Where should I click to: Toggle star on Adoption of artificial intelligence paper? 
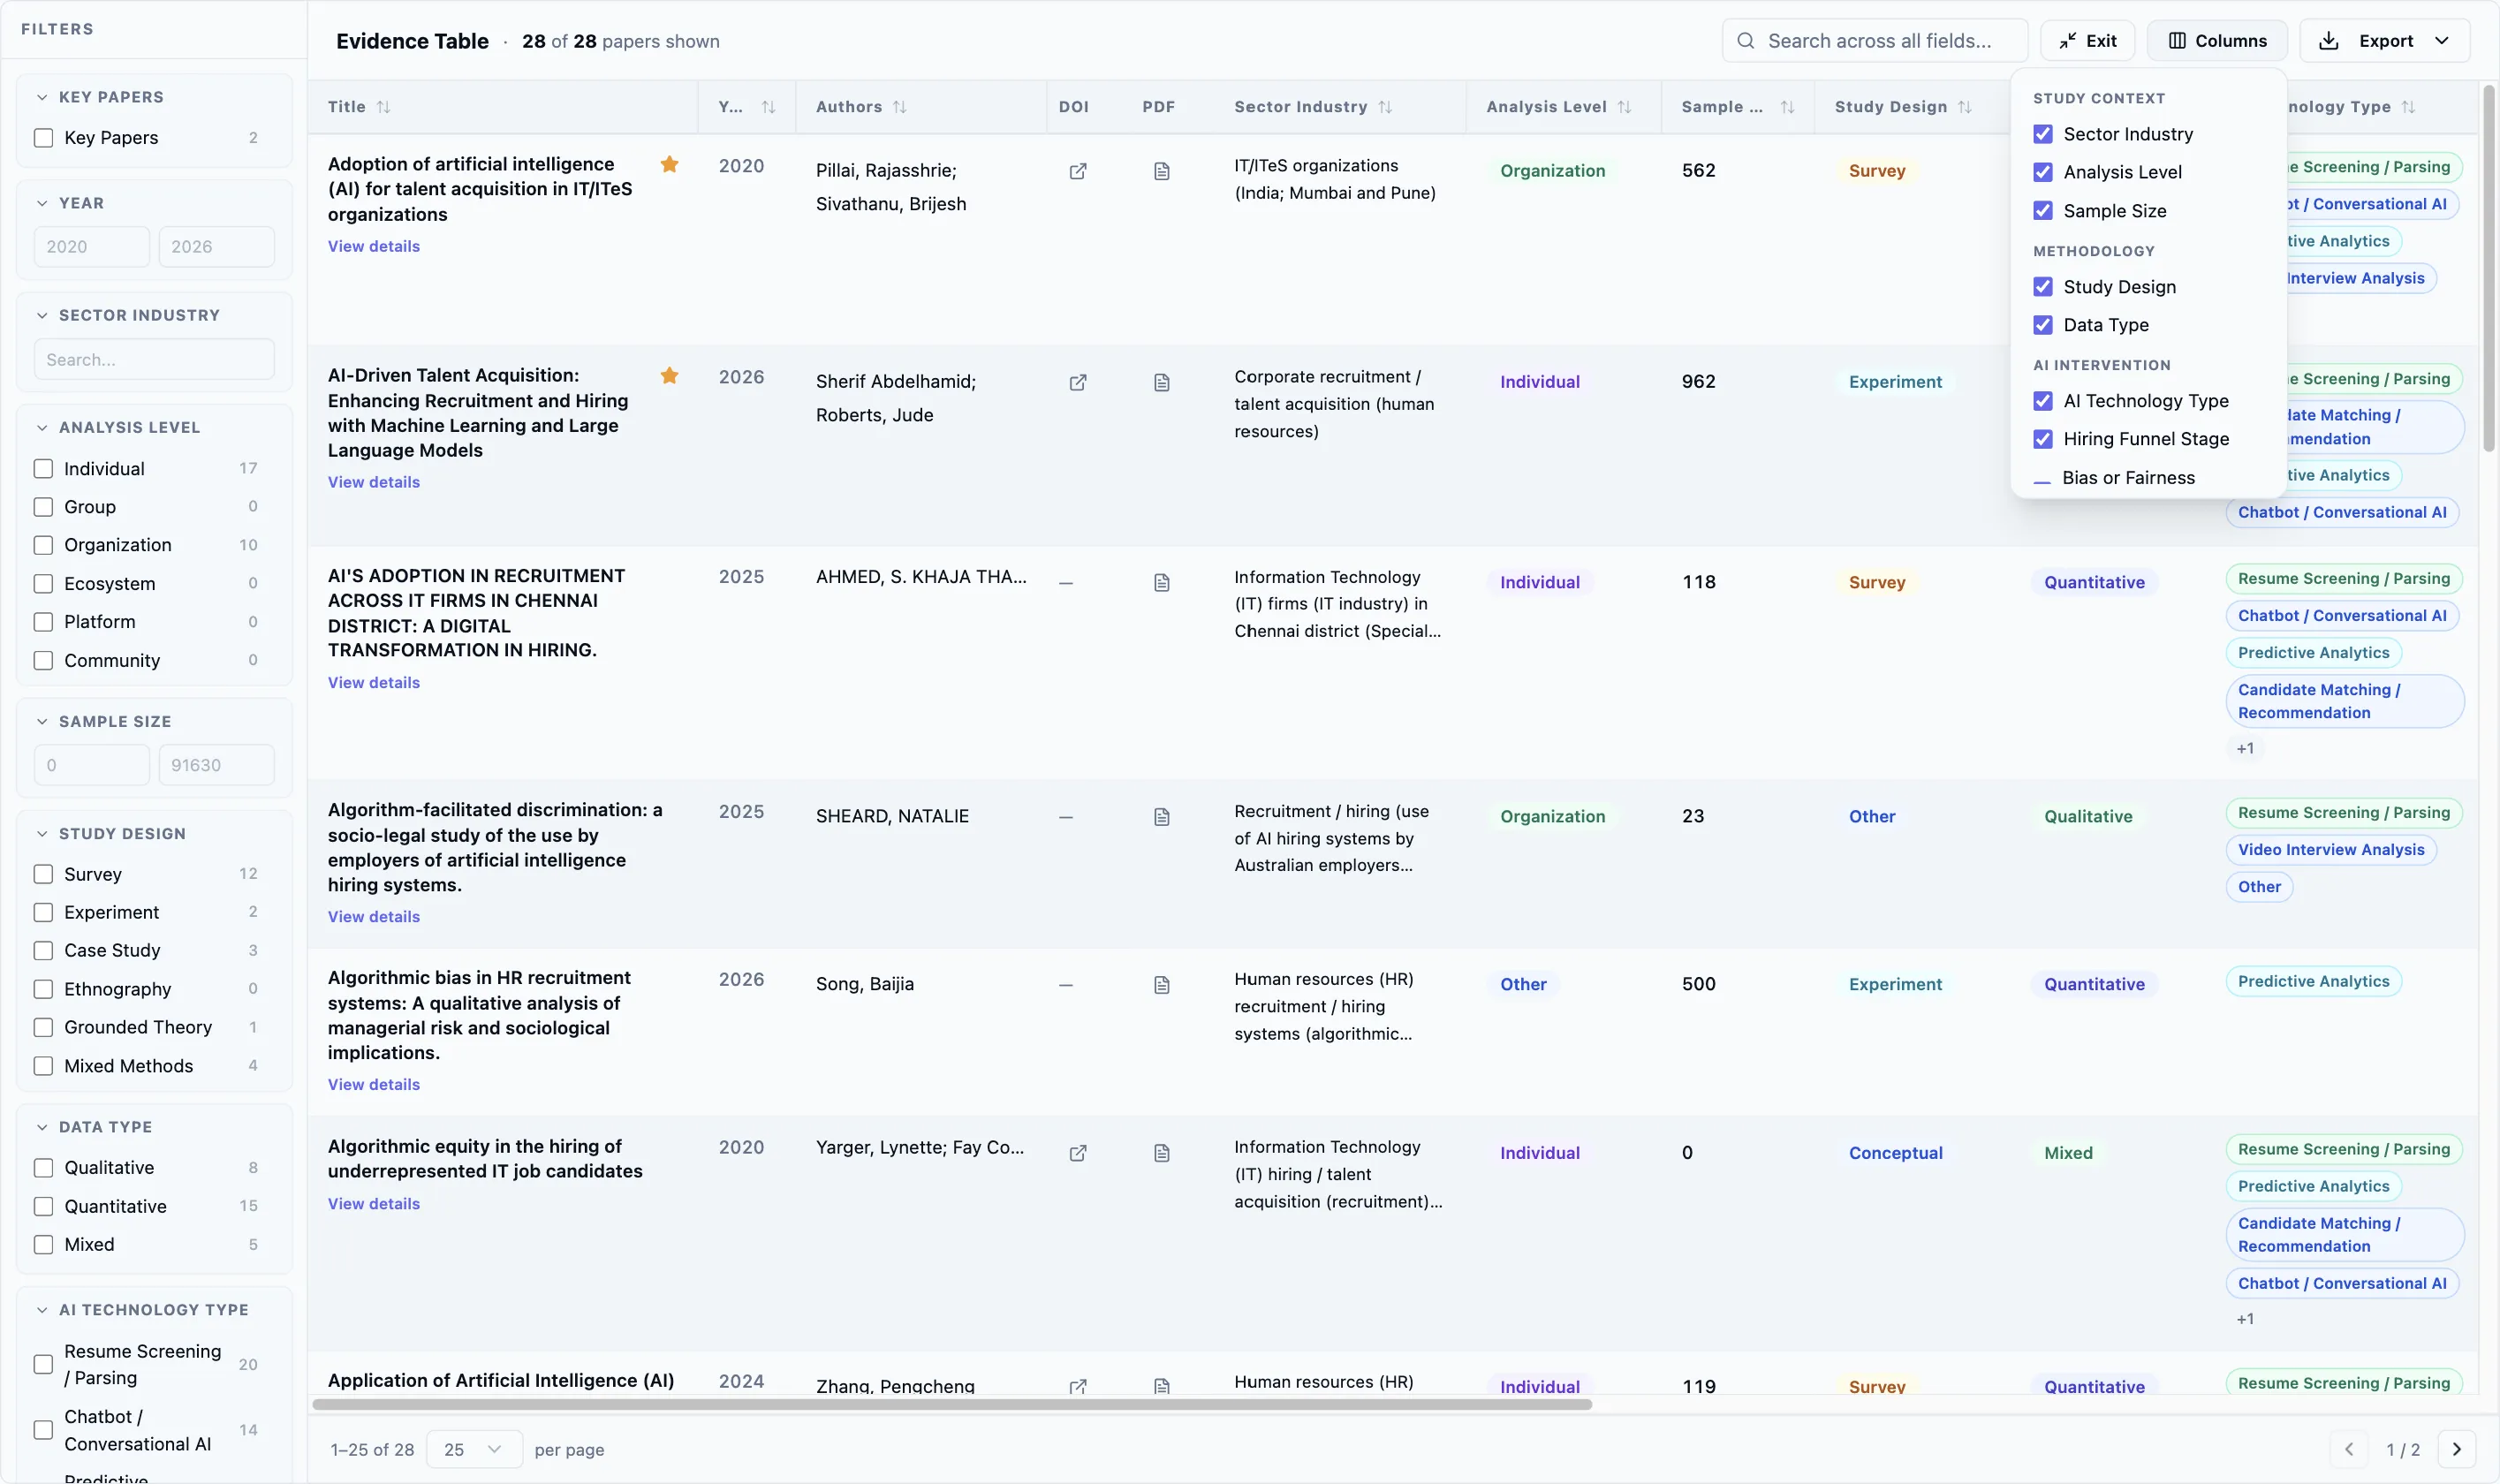[669, 164]
